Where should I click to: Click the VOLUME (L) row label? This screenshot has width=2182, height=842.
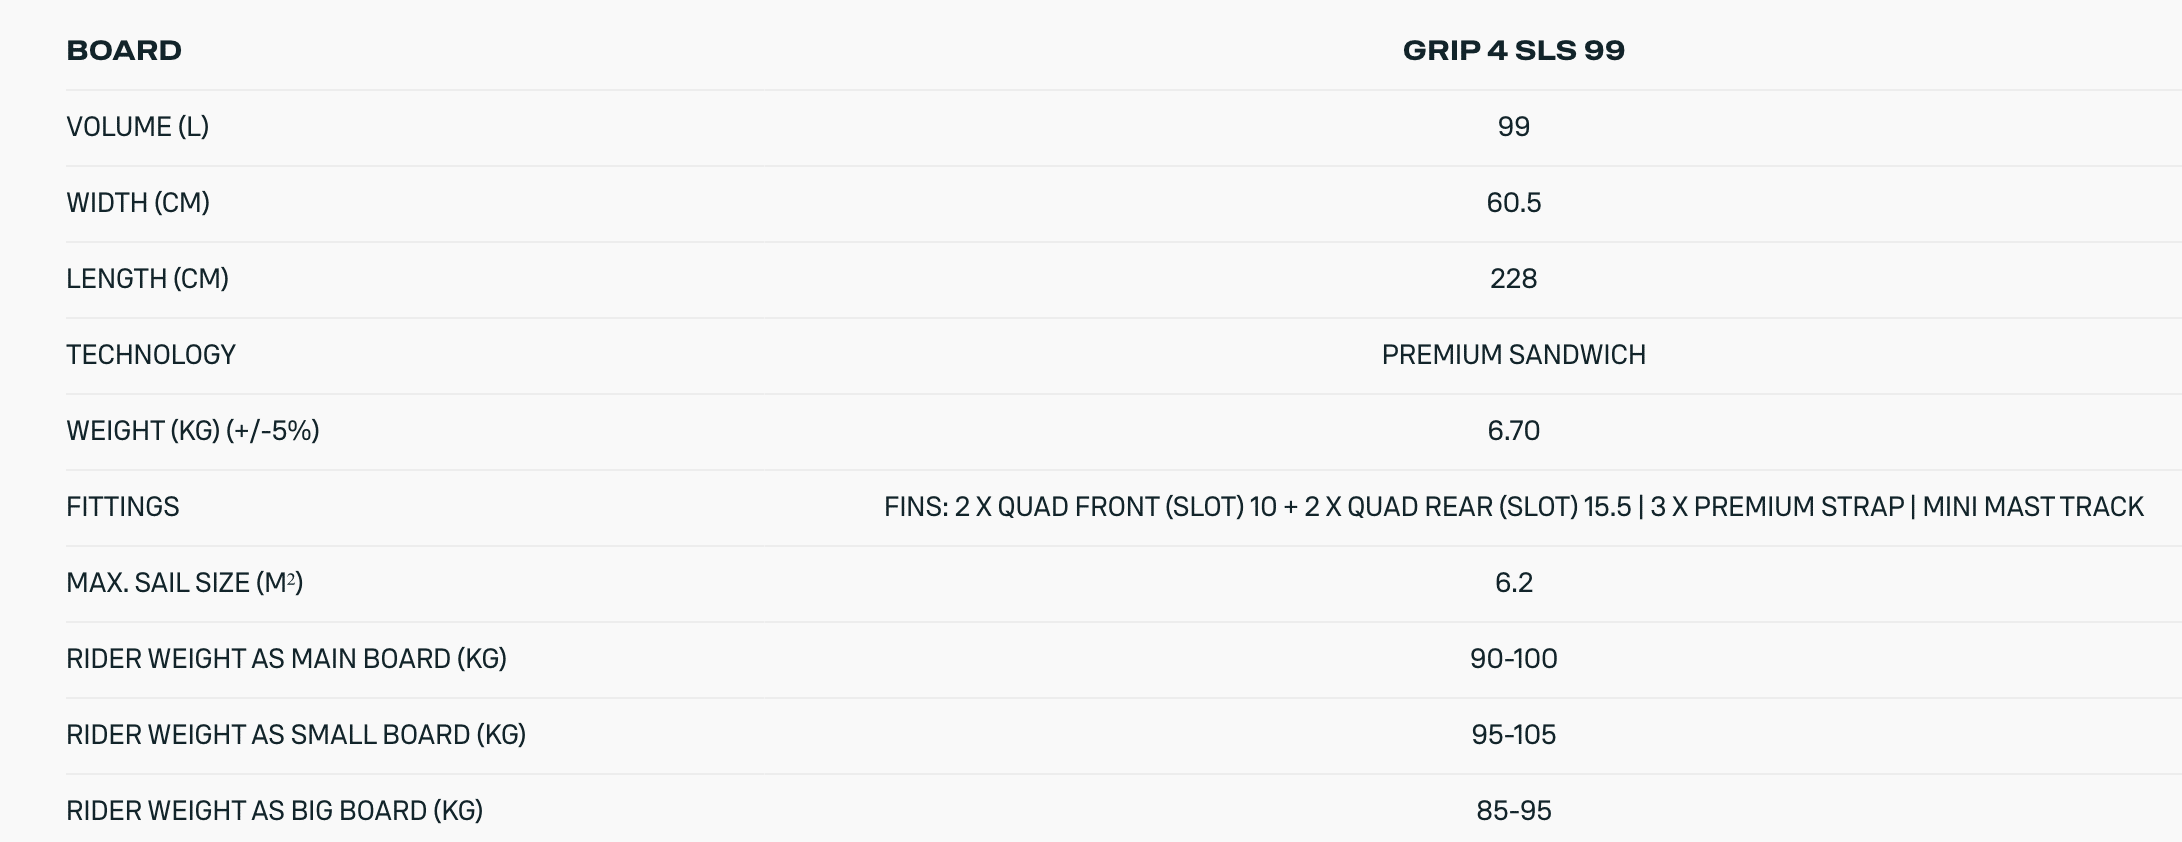137,127
